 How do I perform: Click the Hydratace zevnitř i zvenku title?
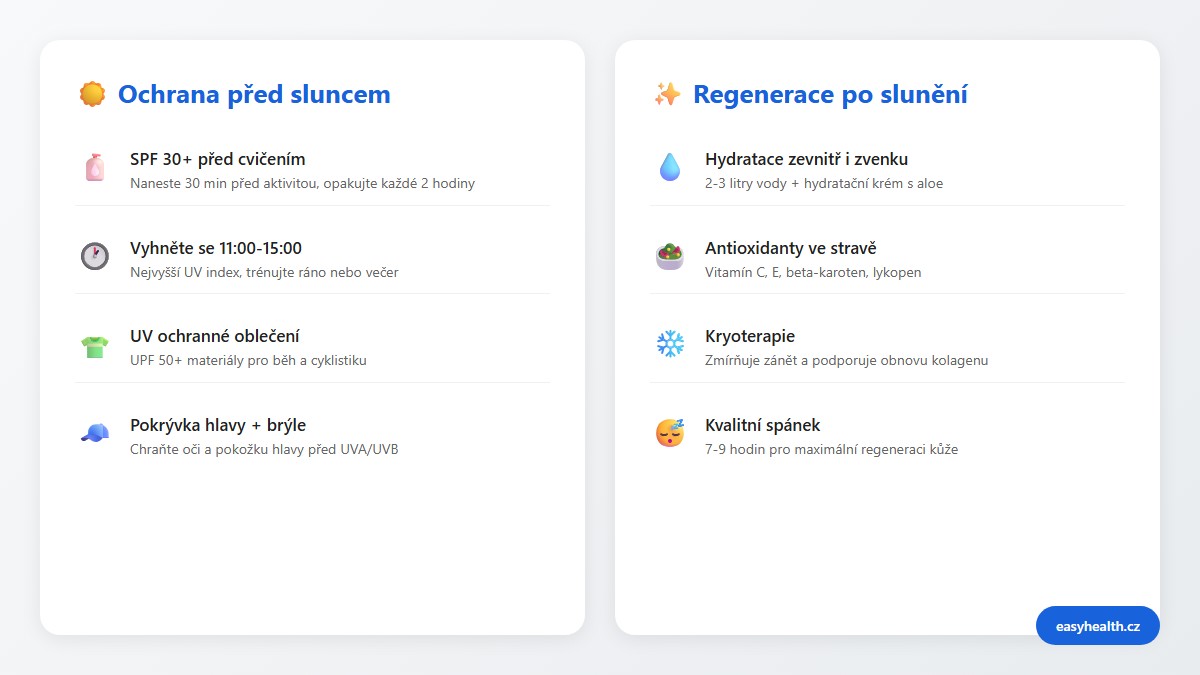[806, 159]
